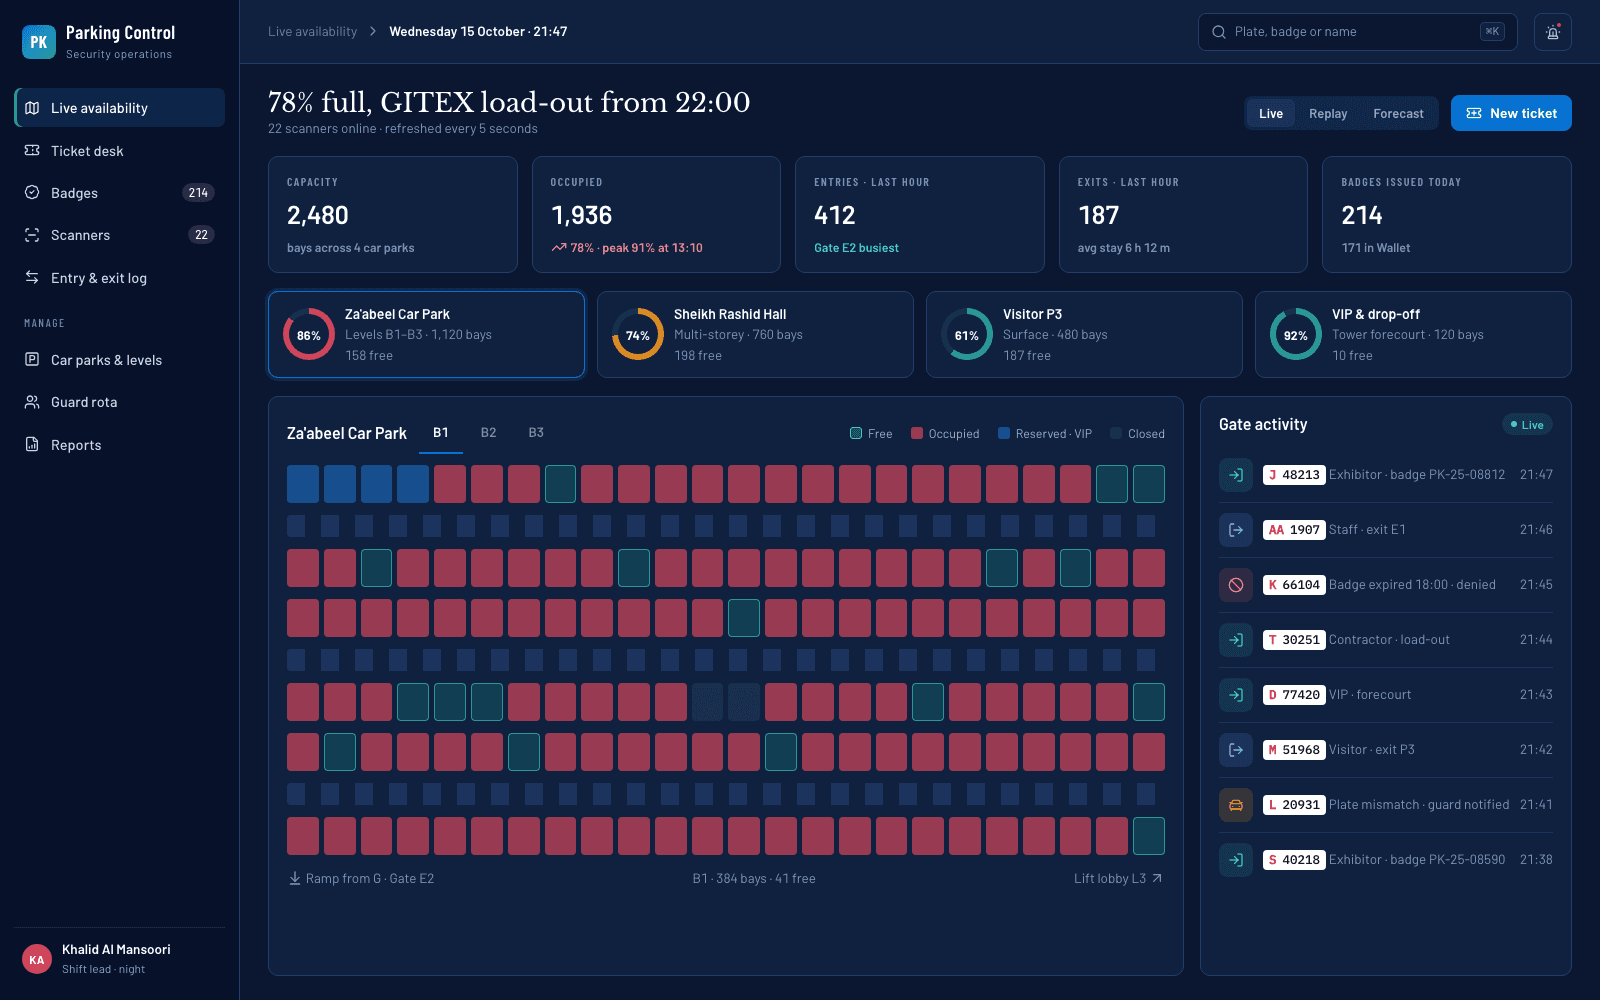Click the Entry & exit log arrows icon
1600x1000 pixels.
[x=32, y=278]
